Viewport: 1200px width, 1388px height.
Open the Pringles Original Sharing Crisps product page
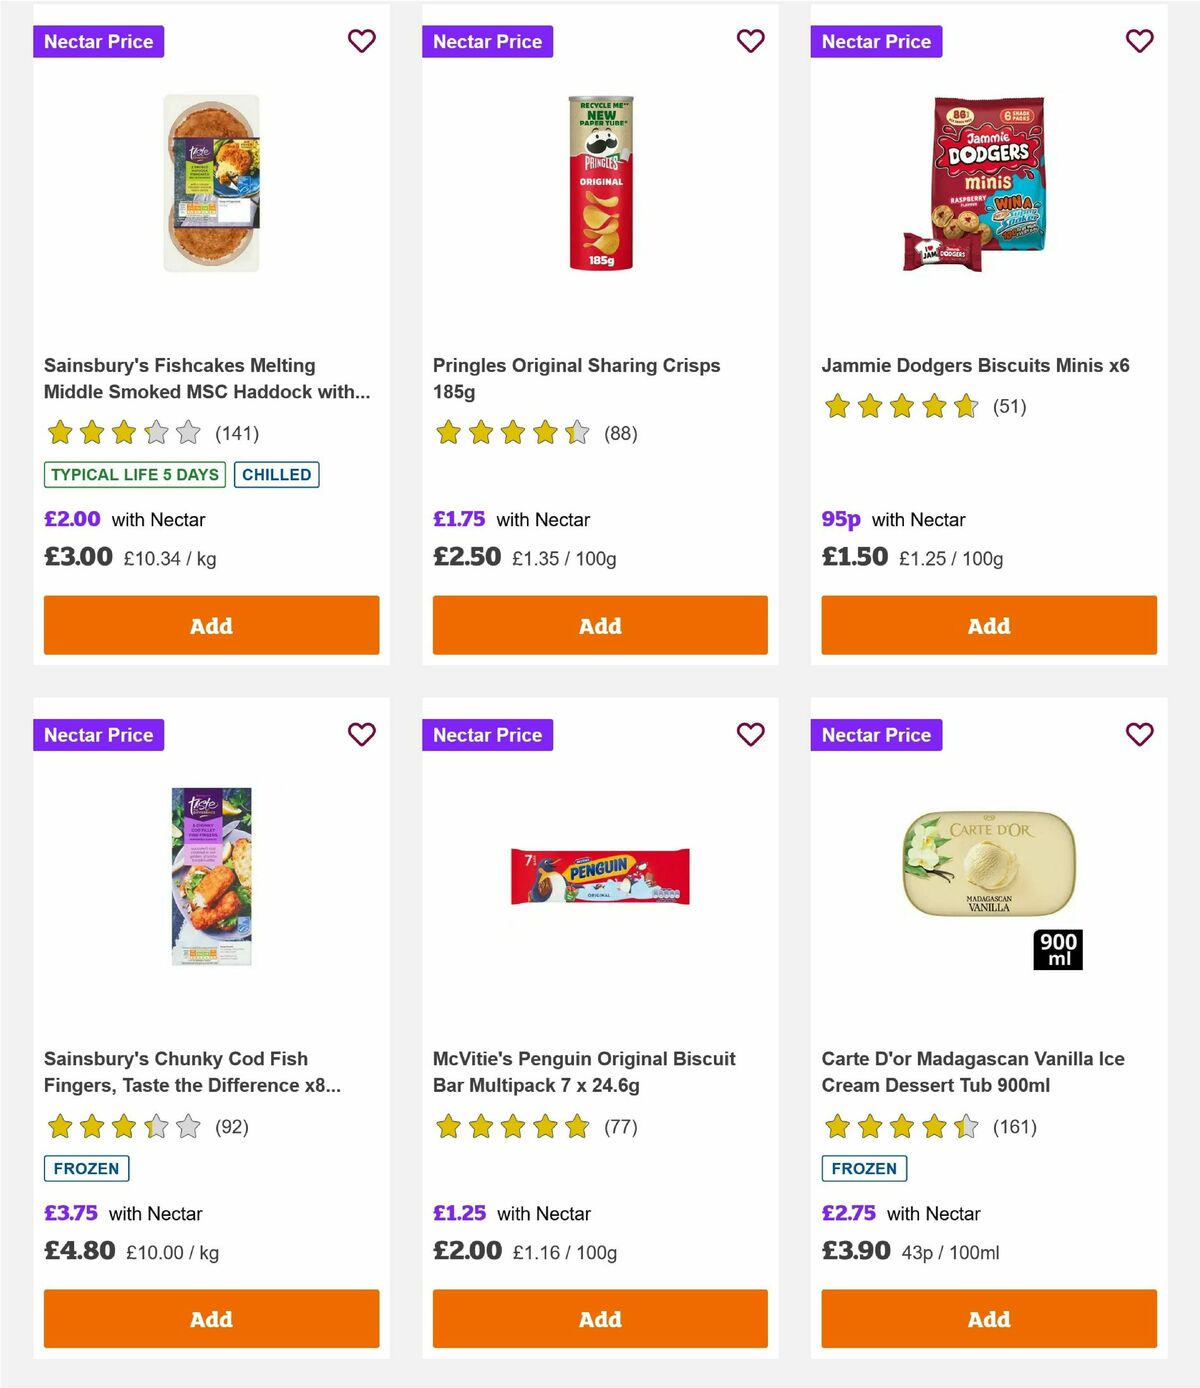tap(575, 378)
